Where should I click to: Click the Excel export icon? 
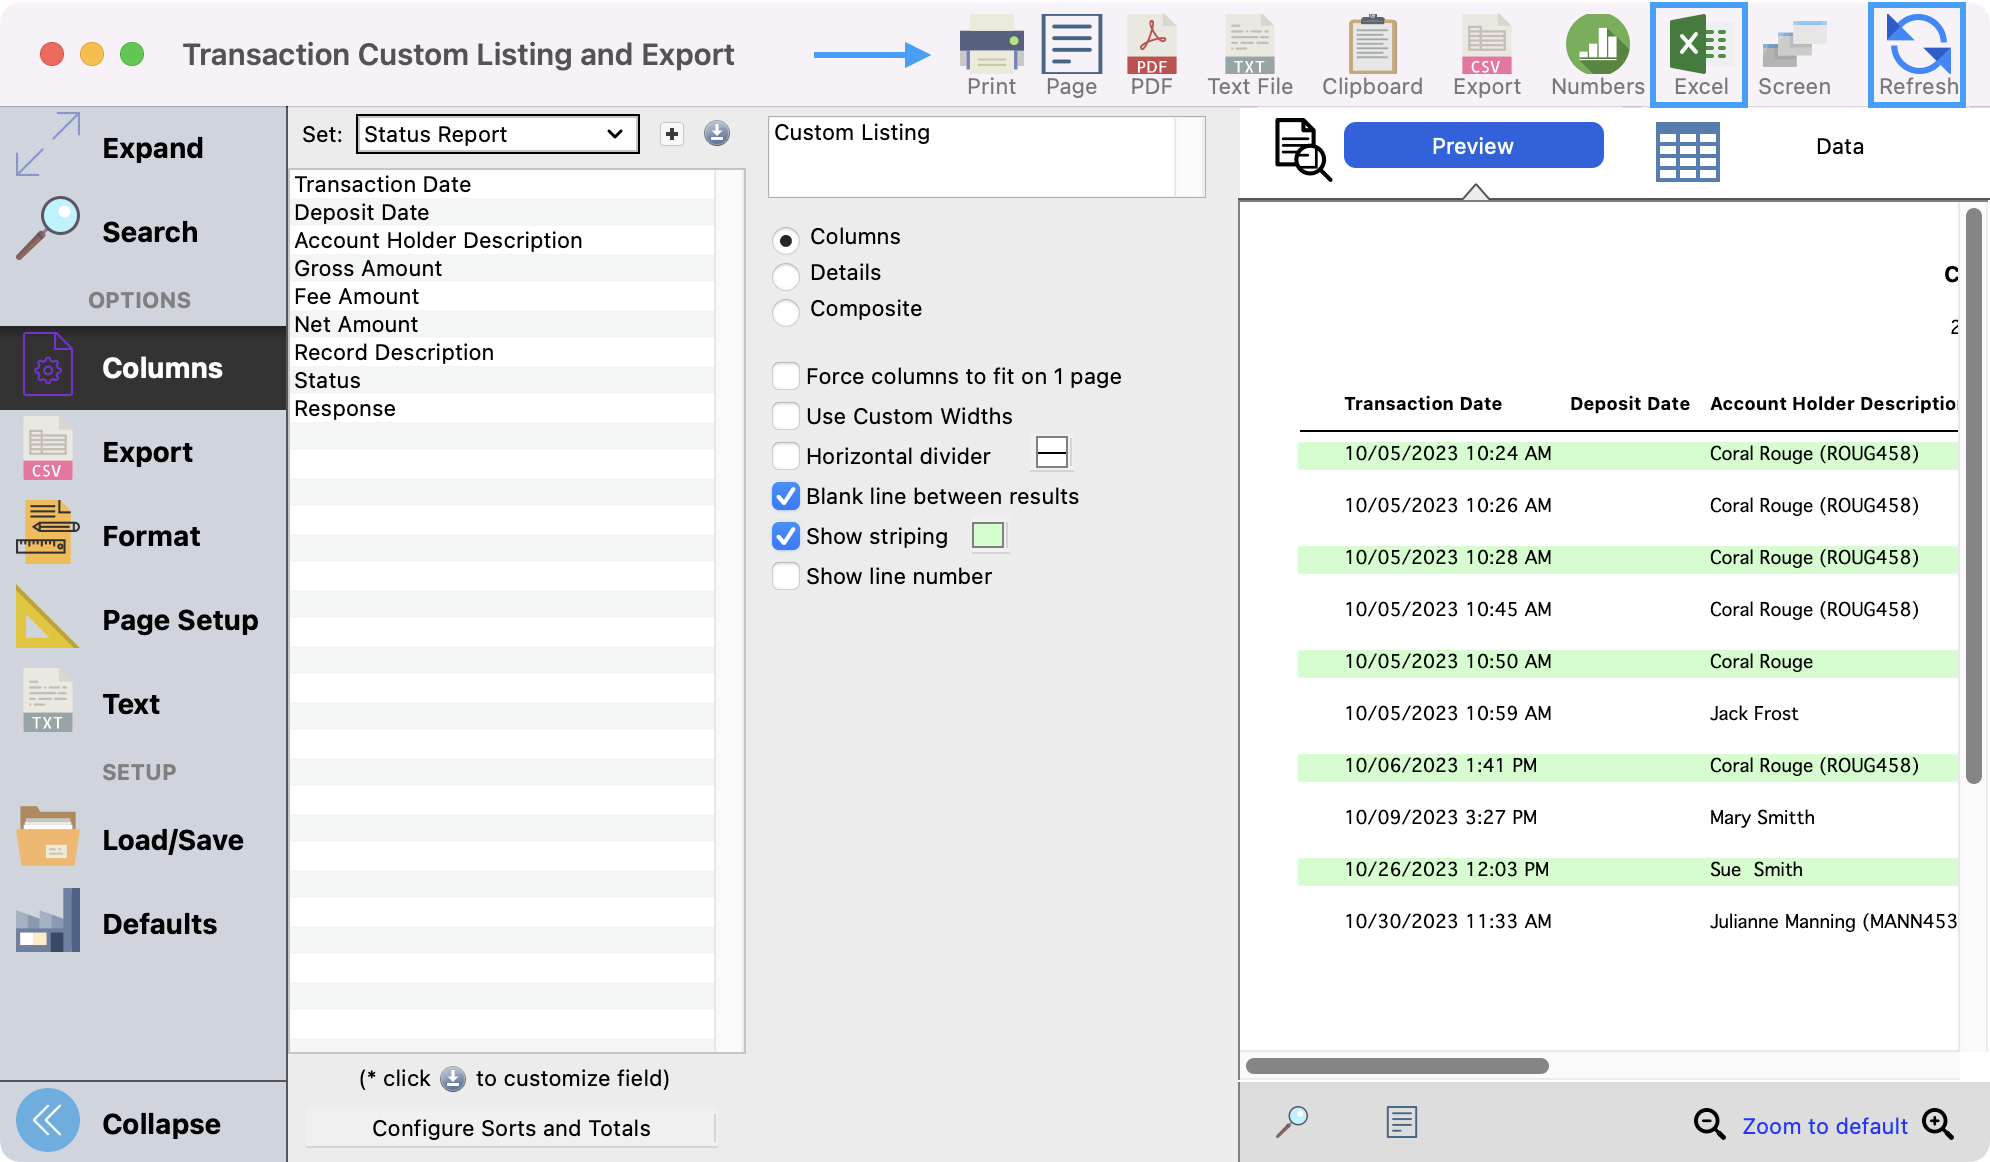(x=1699, y=47)
